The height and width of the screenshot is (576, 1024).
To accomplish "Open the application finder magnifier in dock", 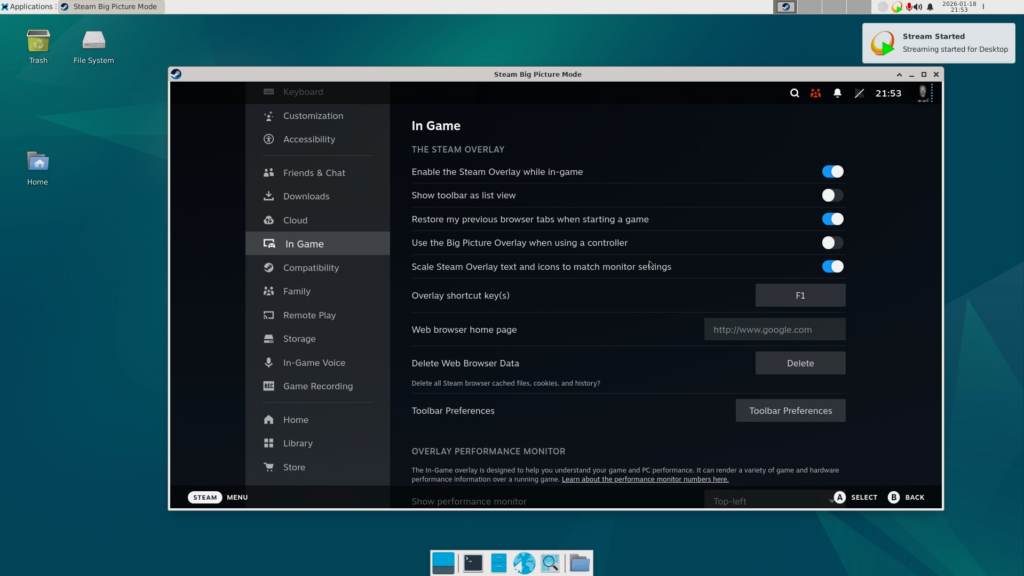I will [550, 563].
